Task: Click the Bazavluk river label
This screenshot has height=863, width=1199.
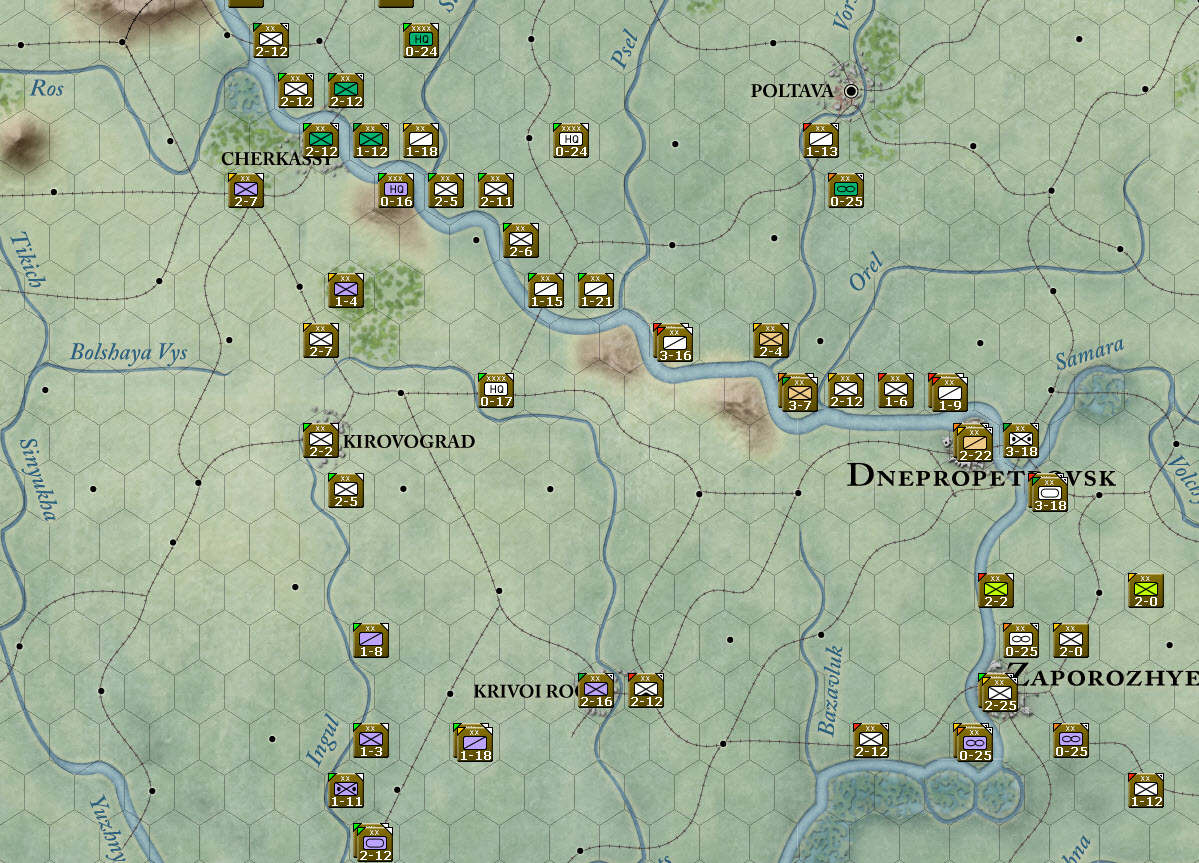Action: (x=830, y=691)
